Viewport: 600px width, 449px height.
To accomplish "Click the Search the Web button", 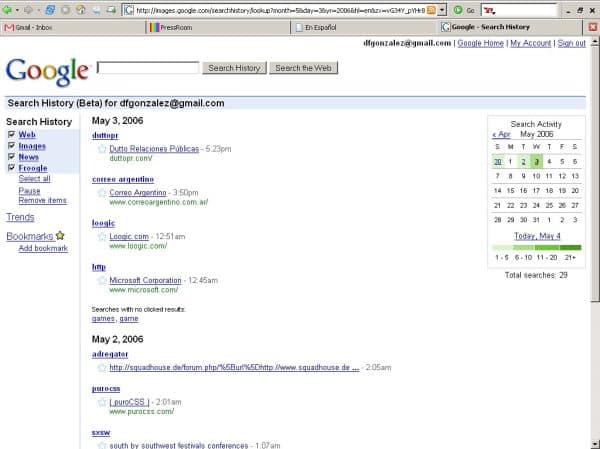I will [303, 68].
